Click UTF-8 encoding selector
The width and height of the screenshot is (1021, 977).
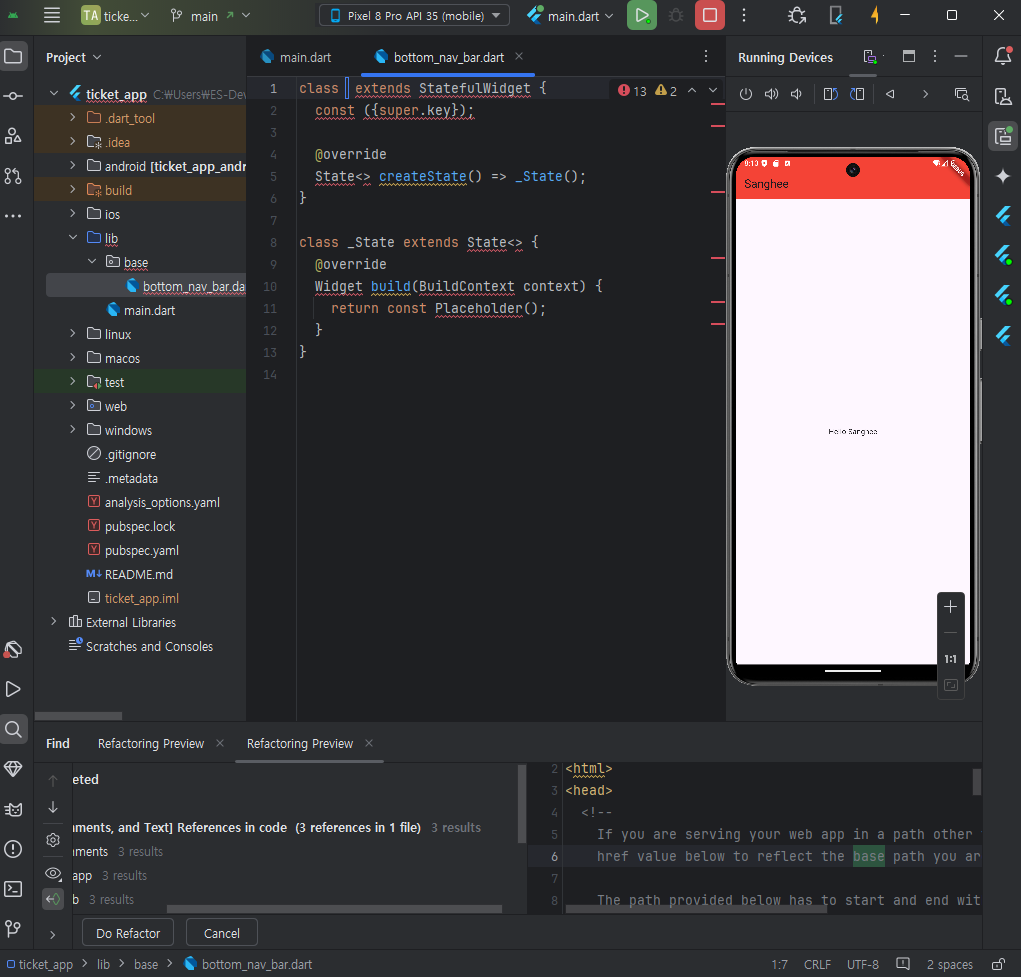[863, 964]
